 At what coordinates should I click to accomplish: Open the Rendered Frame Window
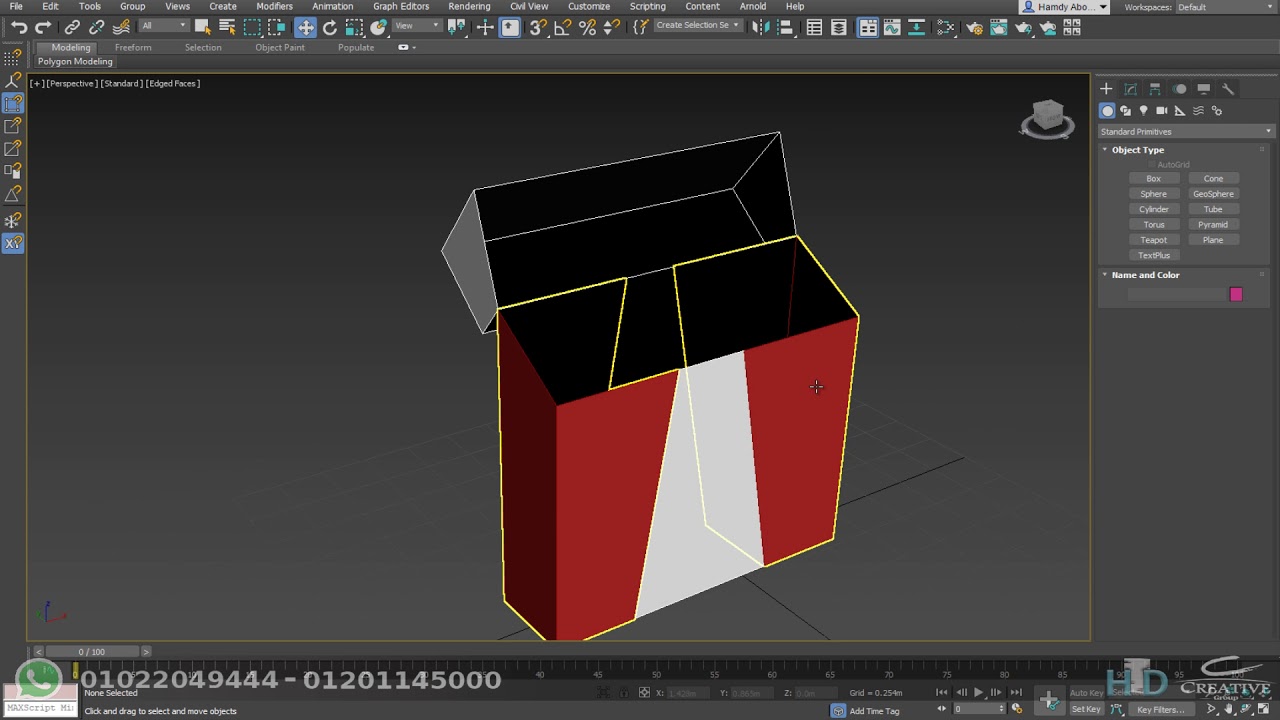[x=999, y=28]
